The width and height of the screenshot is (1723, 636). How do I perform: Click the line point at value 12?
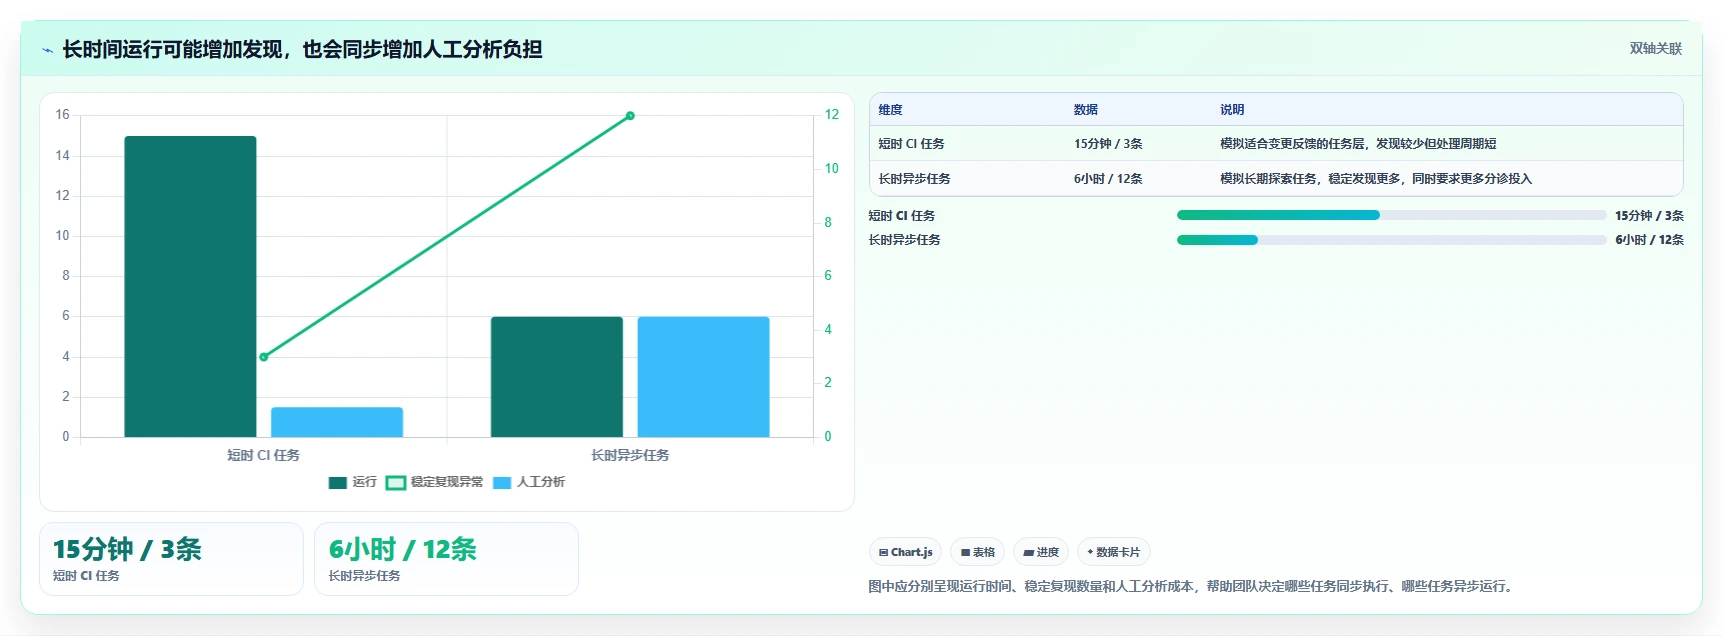tap(630, 116)
